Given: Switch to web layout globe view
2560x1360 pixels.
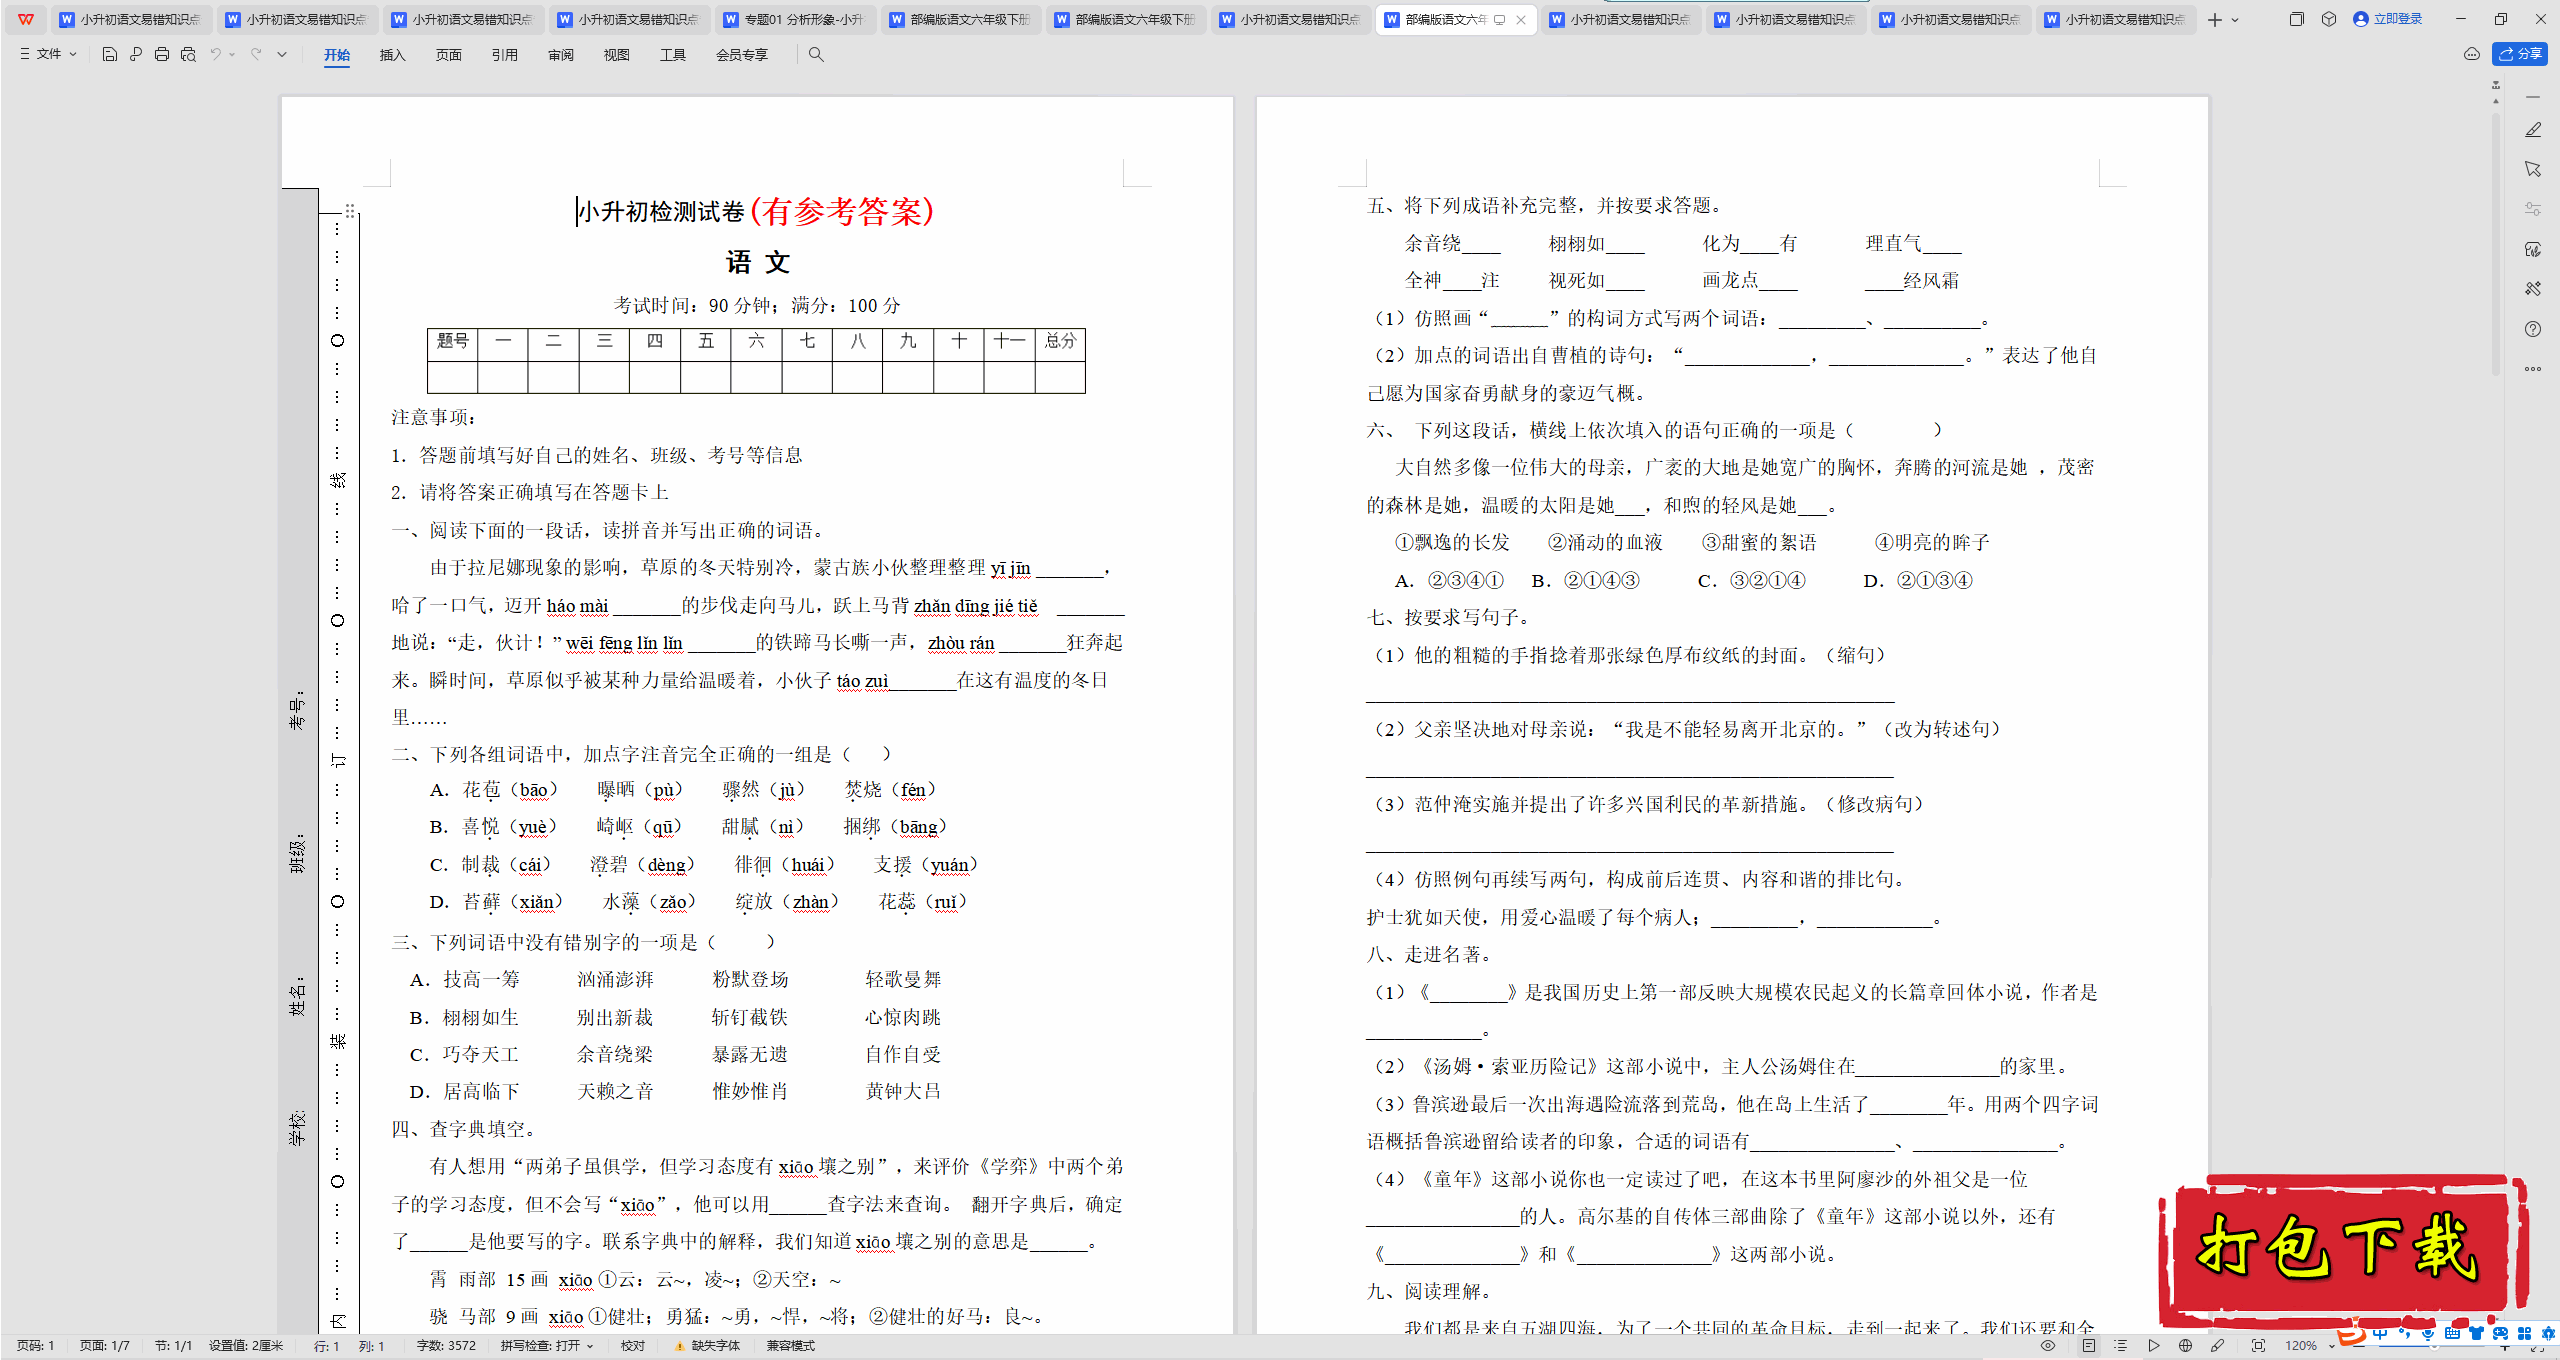Looking at the screenshot, I should (x=2185, y=1346).
